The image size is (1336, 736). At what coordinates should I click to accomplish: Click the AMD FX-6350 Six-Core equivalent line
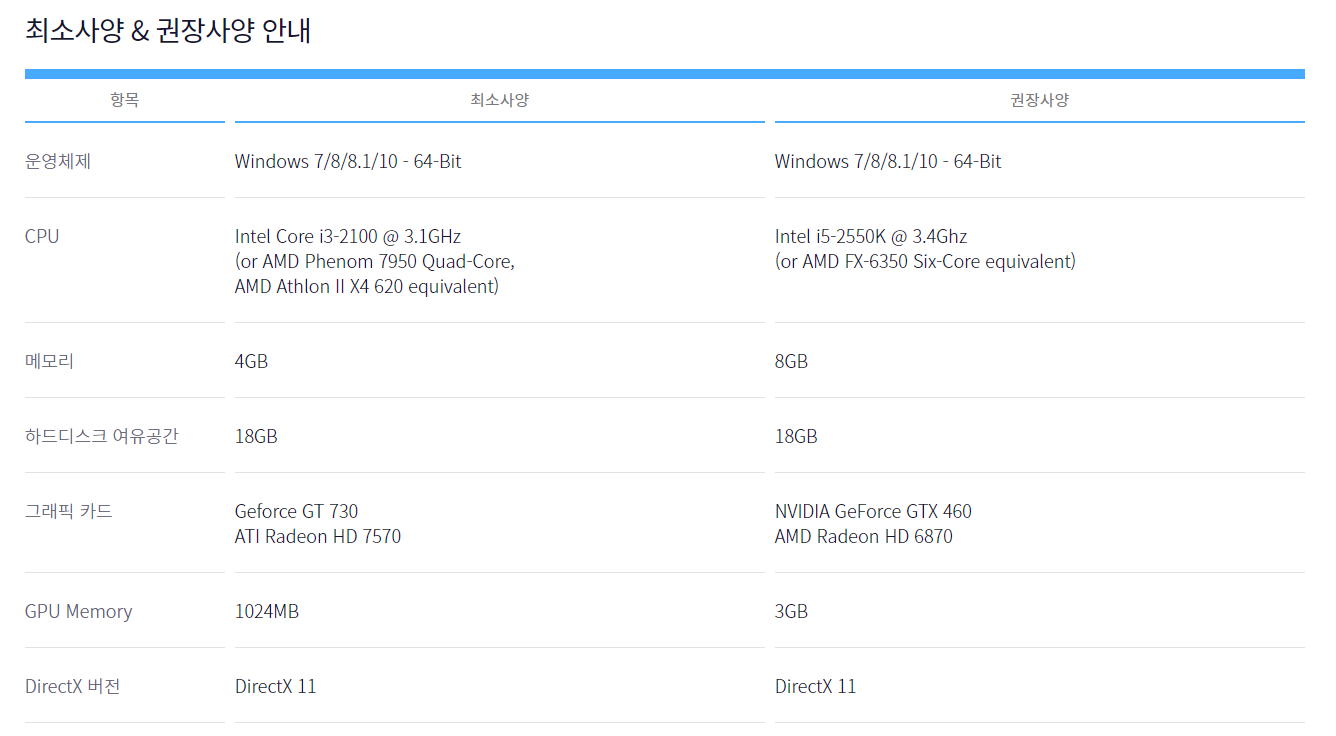[x=926, y=261]
